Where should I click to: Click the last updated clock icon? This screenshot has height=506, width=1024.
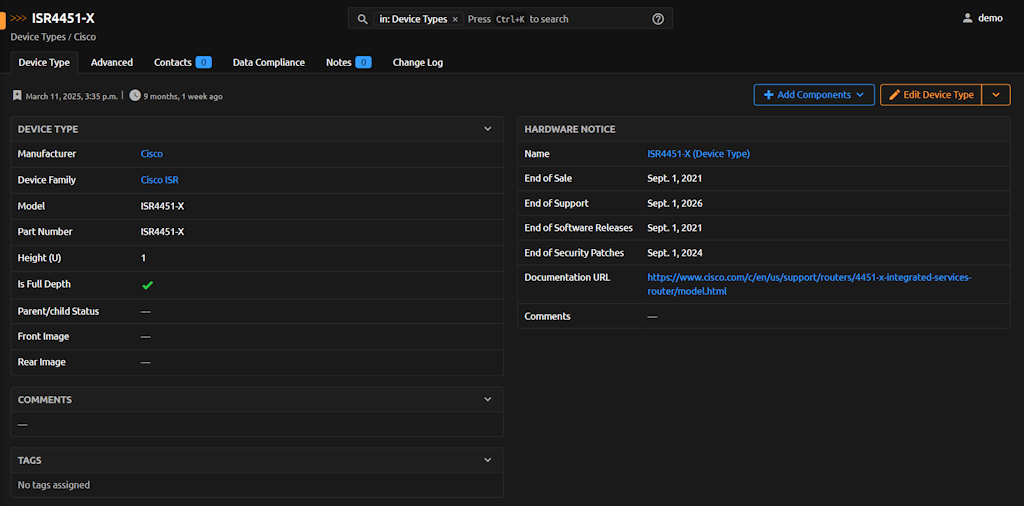(x=135, y=96)
